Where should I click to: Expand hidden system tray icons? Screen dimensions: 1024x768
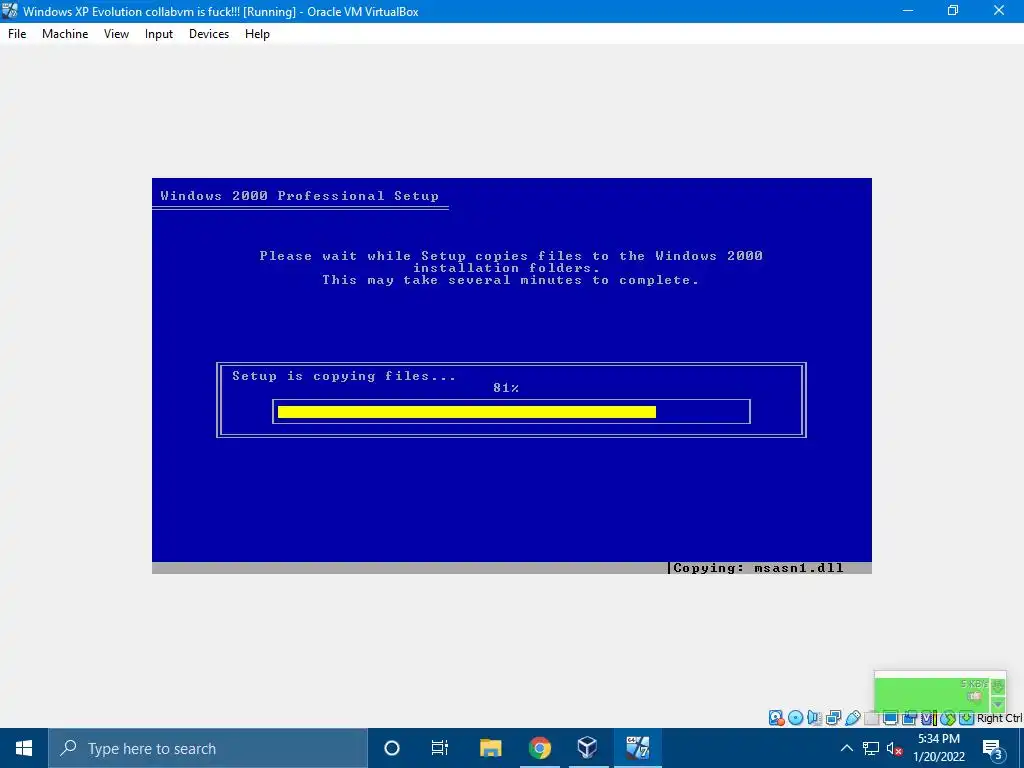pos(846,748)
